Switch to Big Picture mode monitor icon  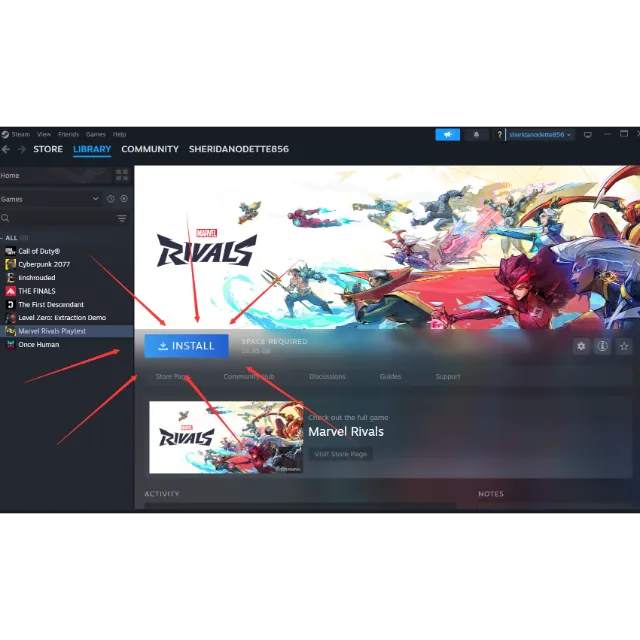(x=587, y=134)
